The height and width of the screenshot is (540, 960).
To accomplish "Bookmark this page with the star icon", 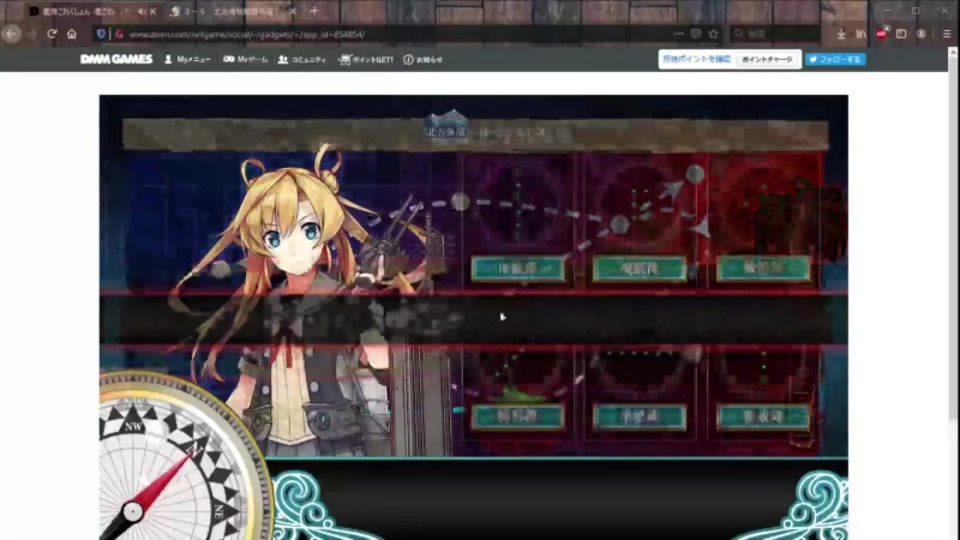I will [714, 34].
